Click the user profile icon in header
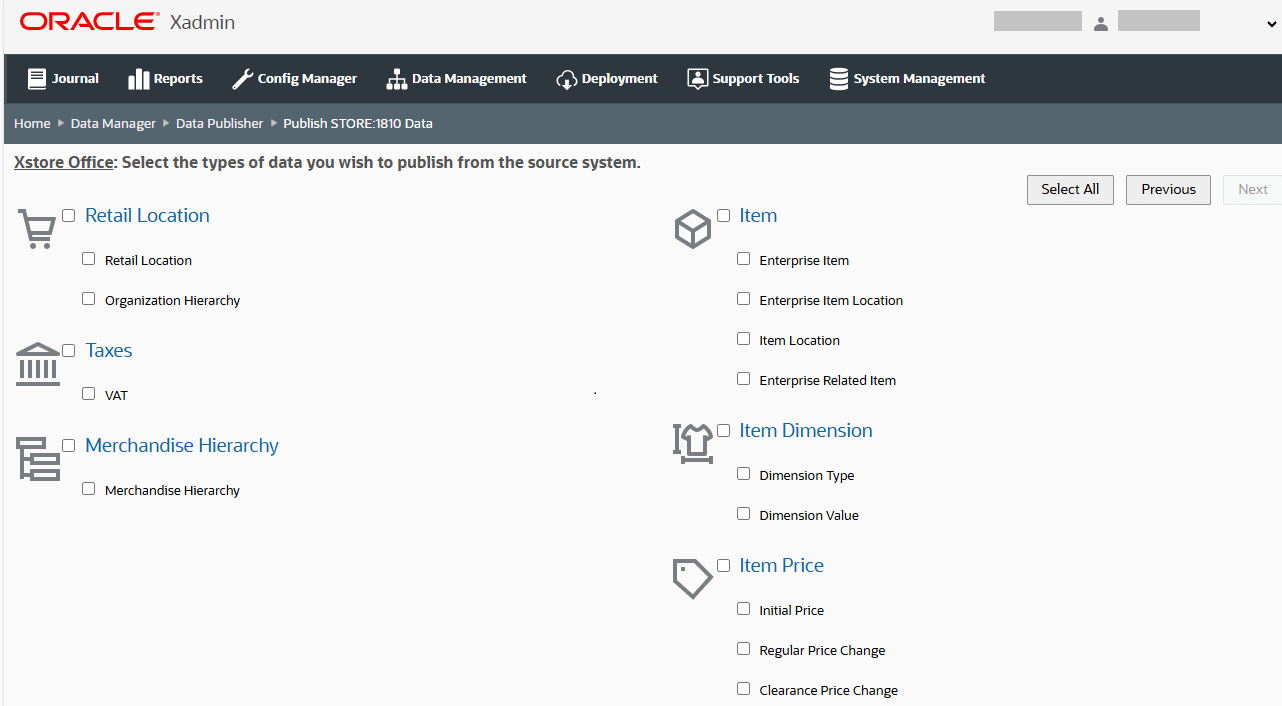 [1100, 23]
